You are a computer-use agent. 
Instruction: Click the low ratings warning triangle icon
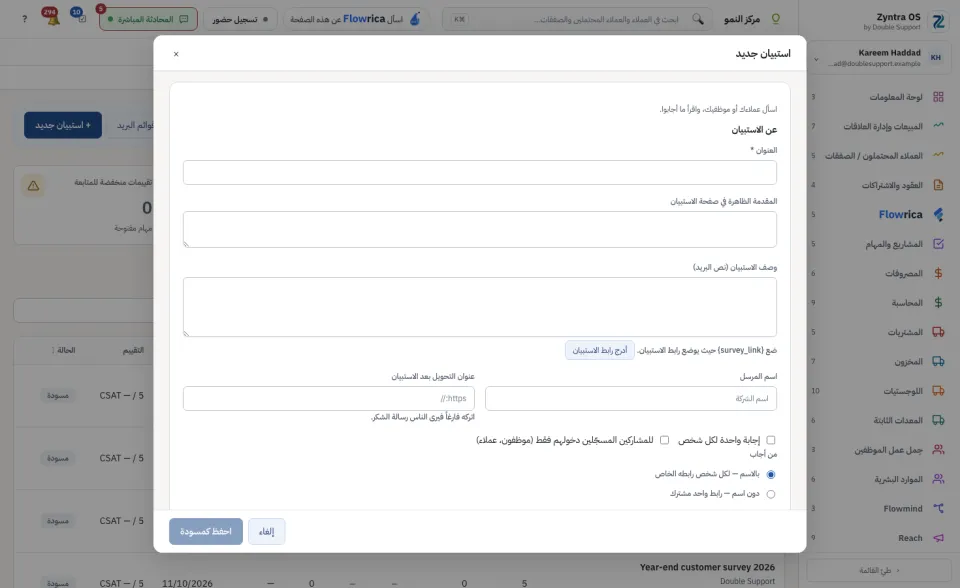tap(33, 186)
